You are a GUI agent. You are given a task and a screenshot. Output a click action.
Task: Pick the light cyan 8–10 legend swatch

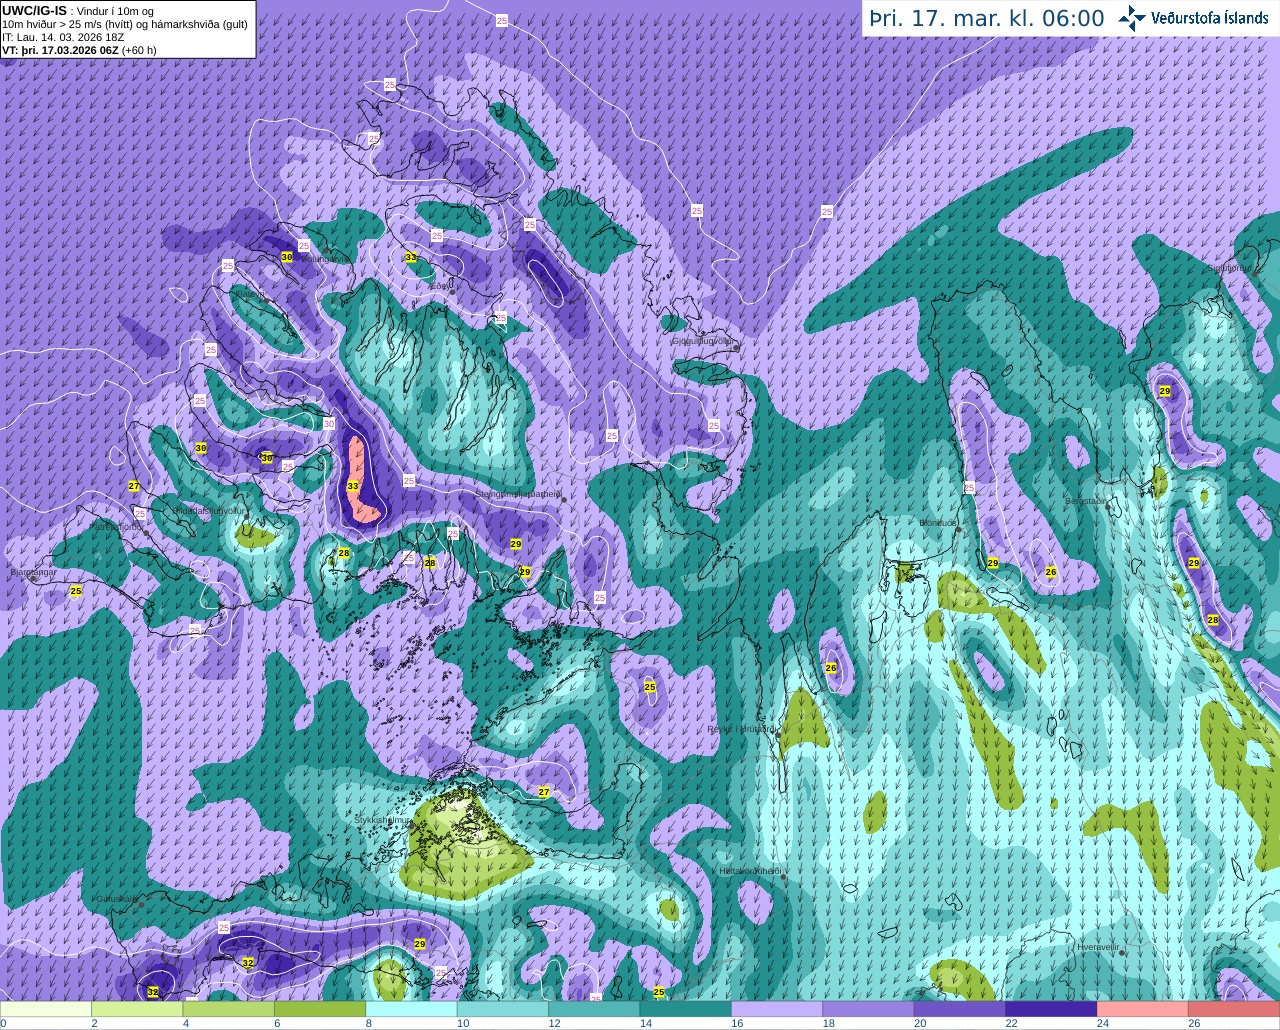pos(411,1009)
